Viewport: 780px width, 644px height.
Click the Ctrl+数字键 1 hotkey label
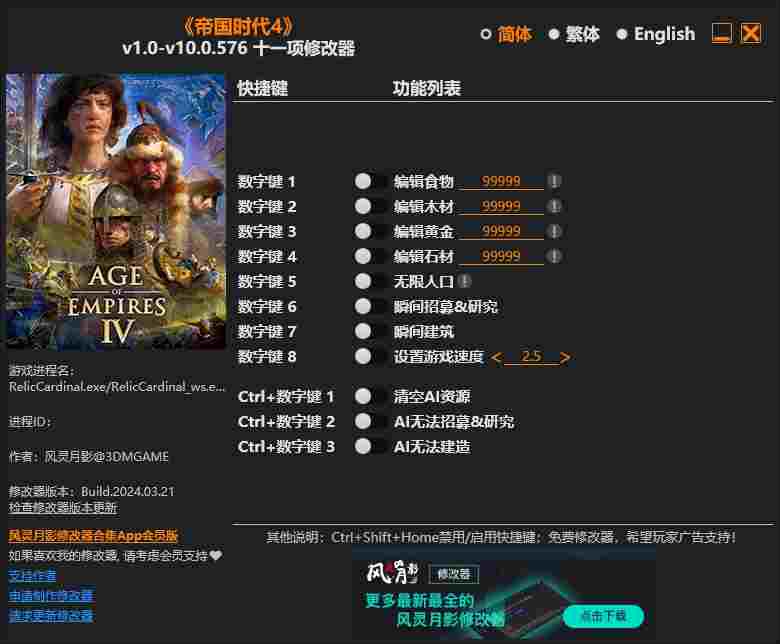point(286,396)
